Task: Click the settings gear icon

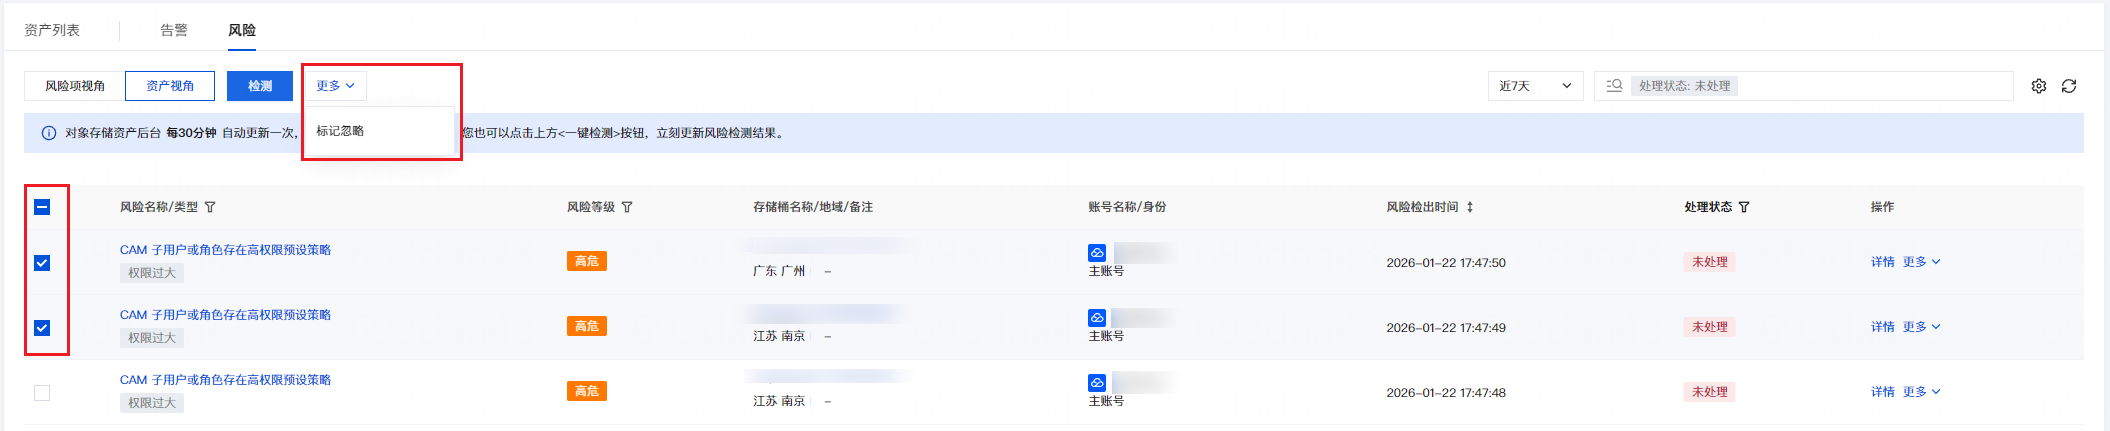Action: tap(2038, 86)
